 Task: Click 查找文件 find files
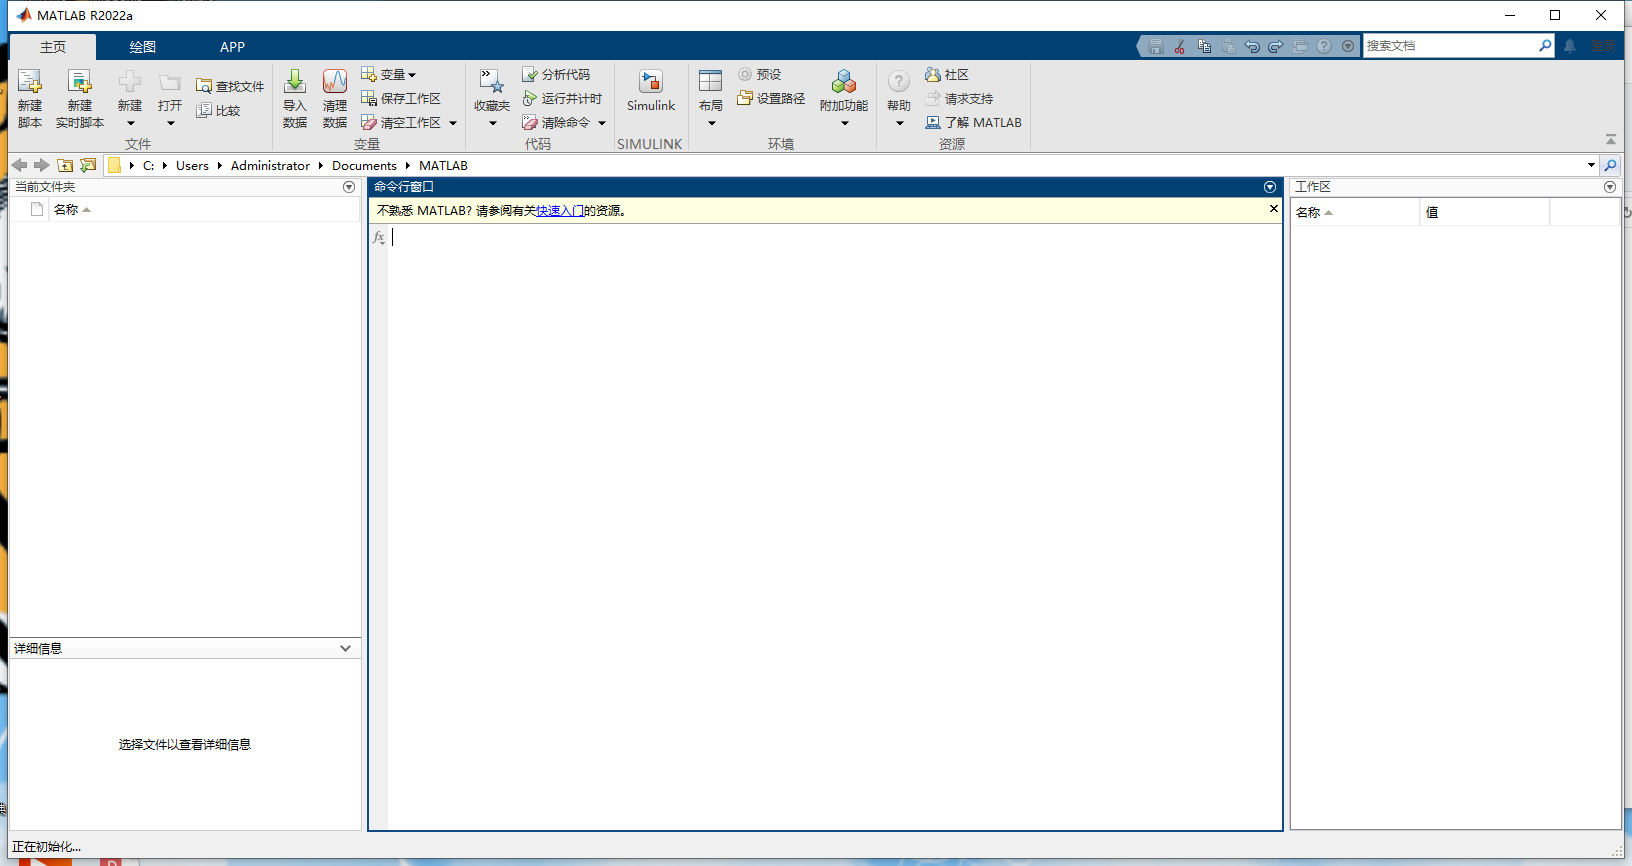(230, 86)
